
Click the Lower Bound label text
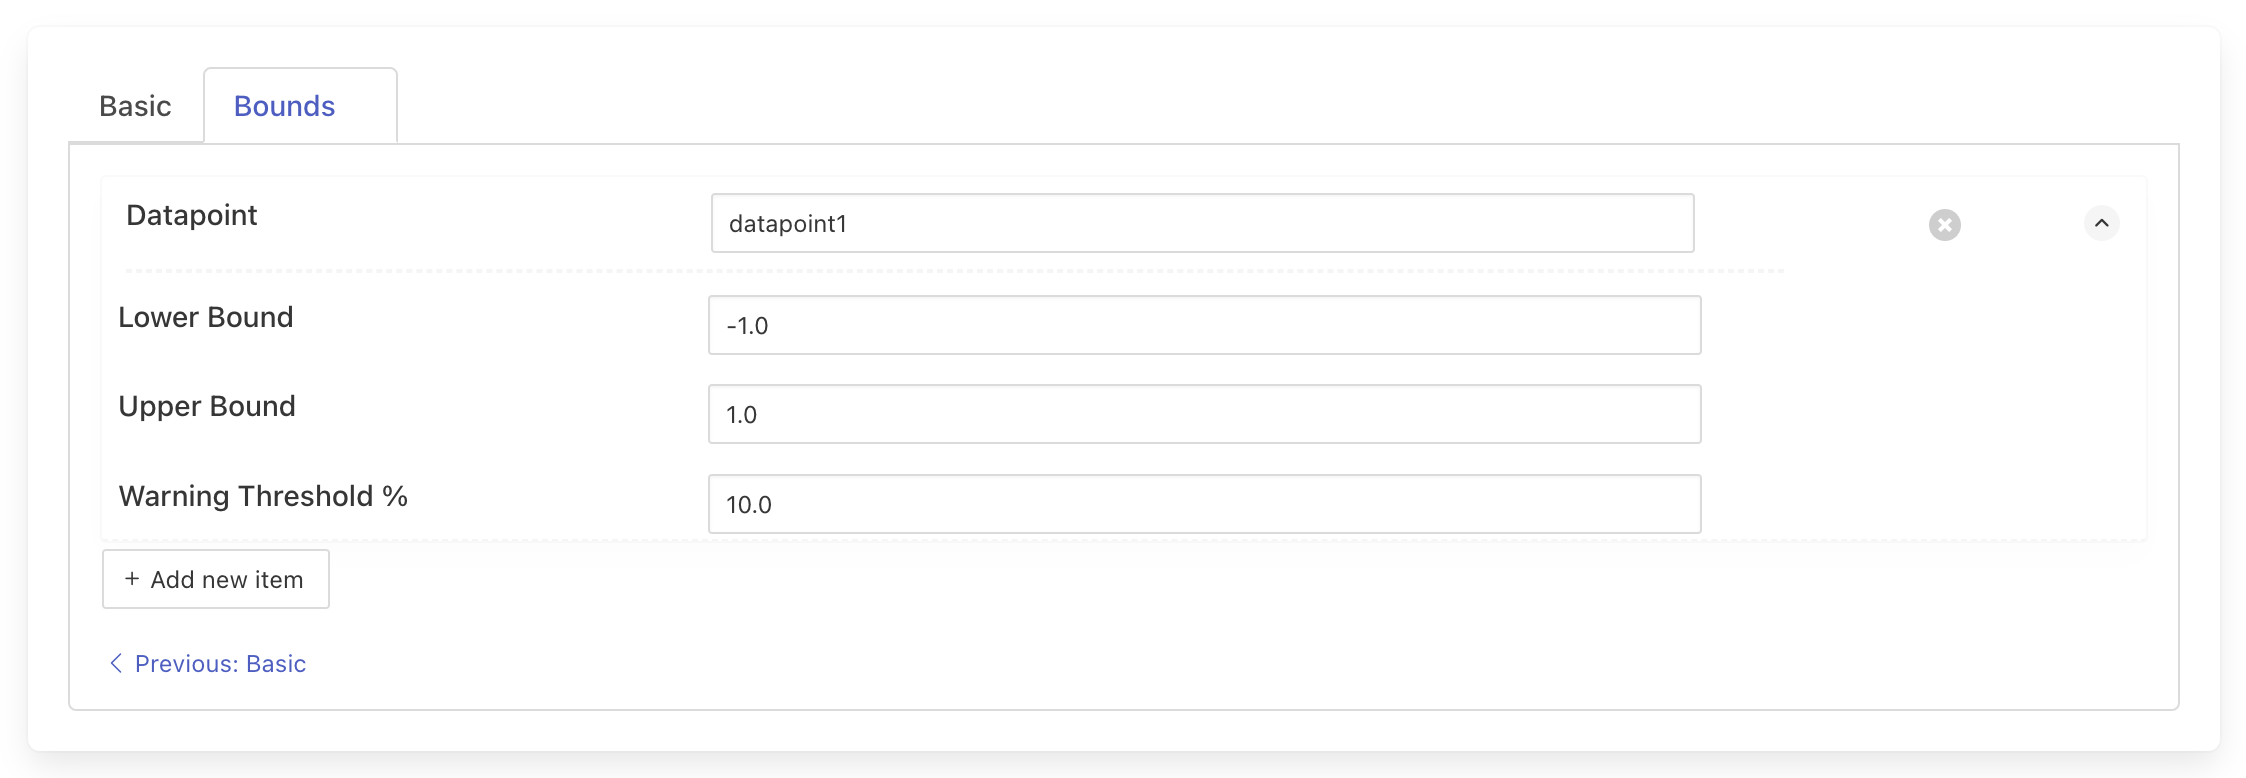pos(206,317)
